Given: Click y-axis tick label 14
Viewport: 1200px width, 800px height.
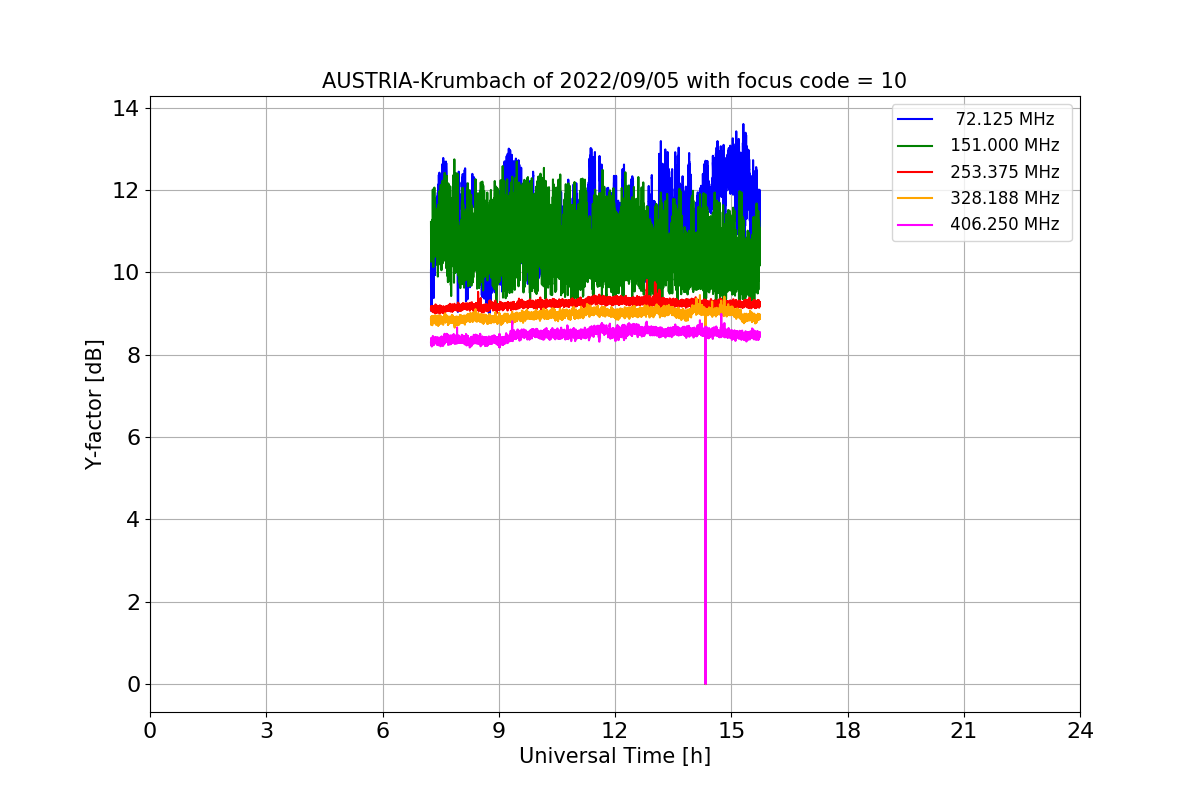Looking at the screenshot, I should click(128, 108).
